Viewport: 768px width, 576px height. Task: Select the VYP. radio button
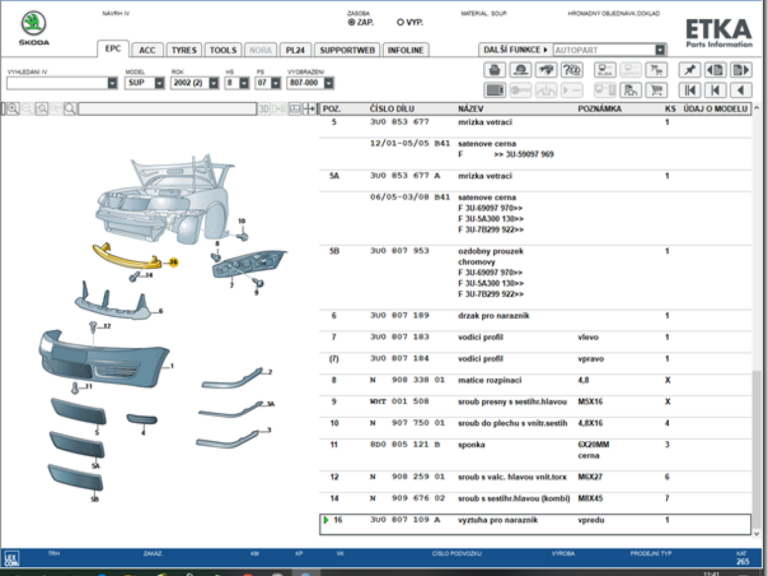(x=401, y=21)
